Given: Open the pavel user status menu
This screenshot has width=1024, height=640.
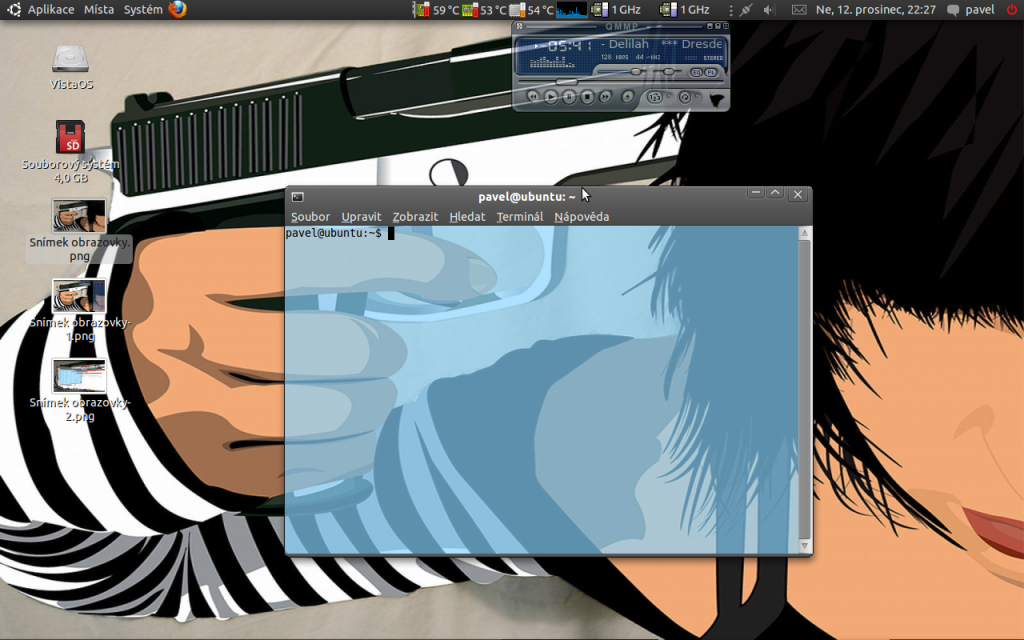Looking at the screenshot, I should click(x=970, y=10).
